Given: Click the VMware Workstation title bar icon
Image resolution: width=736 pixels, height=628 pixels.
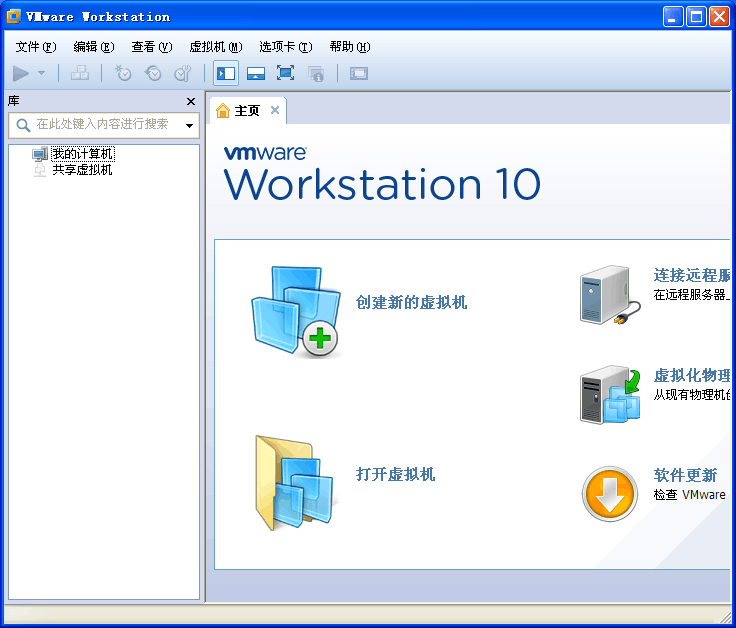Looking at the screenshot, I should tap(14, 16).
